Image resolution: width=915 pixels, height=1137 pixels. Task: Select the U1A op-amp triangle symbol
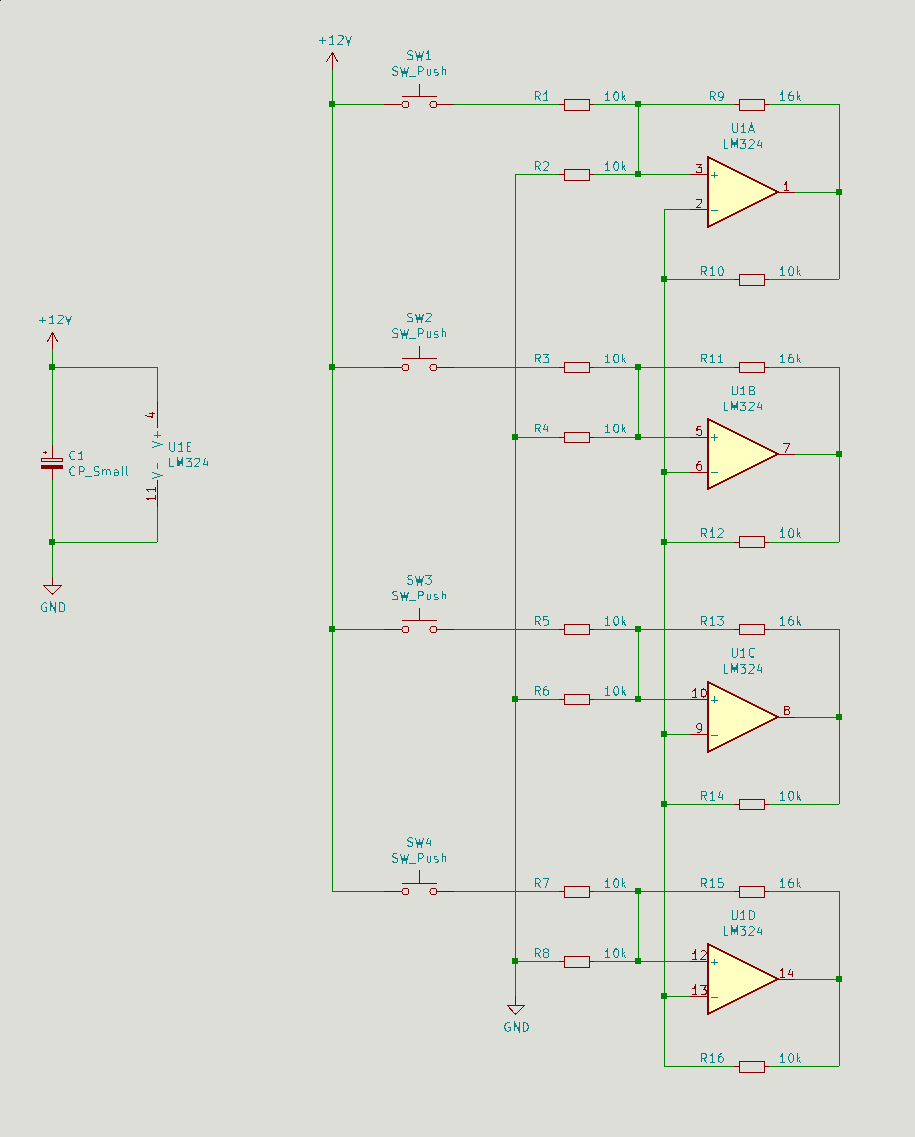pyautogui.click(x=740, y=192)
